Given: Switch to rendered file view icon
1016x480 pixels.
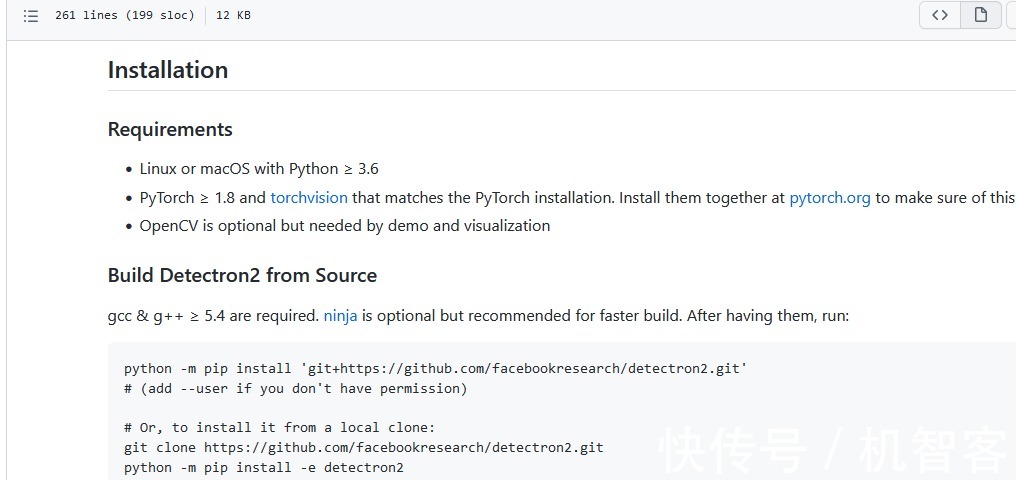Looking at the screenshot, I should 981,15.
